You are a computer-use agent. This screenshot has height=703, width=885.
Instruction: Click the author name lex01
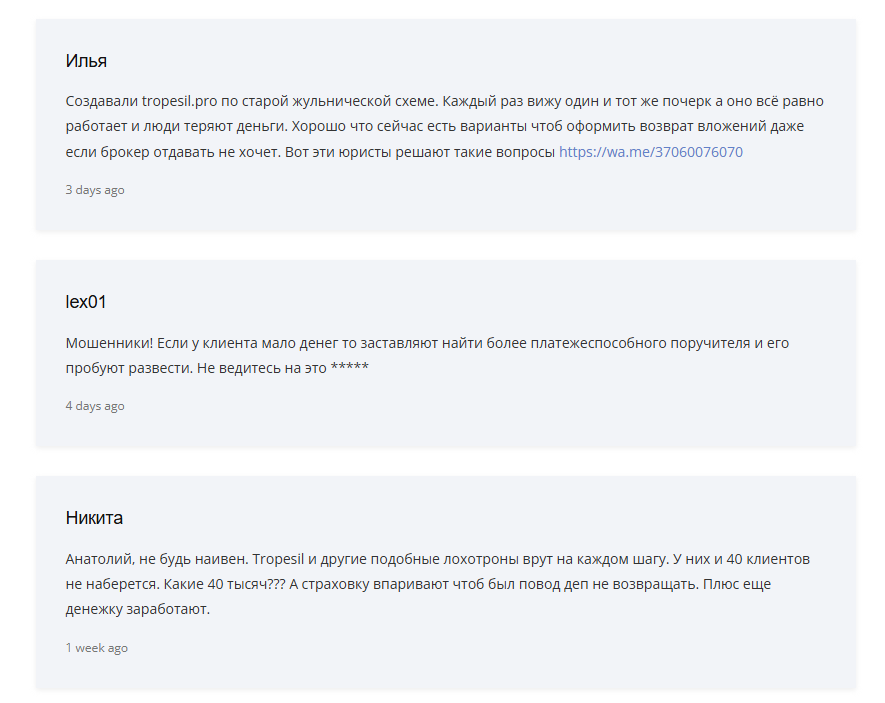pos(86,302)
